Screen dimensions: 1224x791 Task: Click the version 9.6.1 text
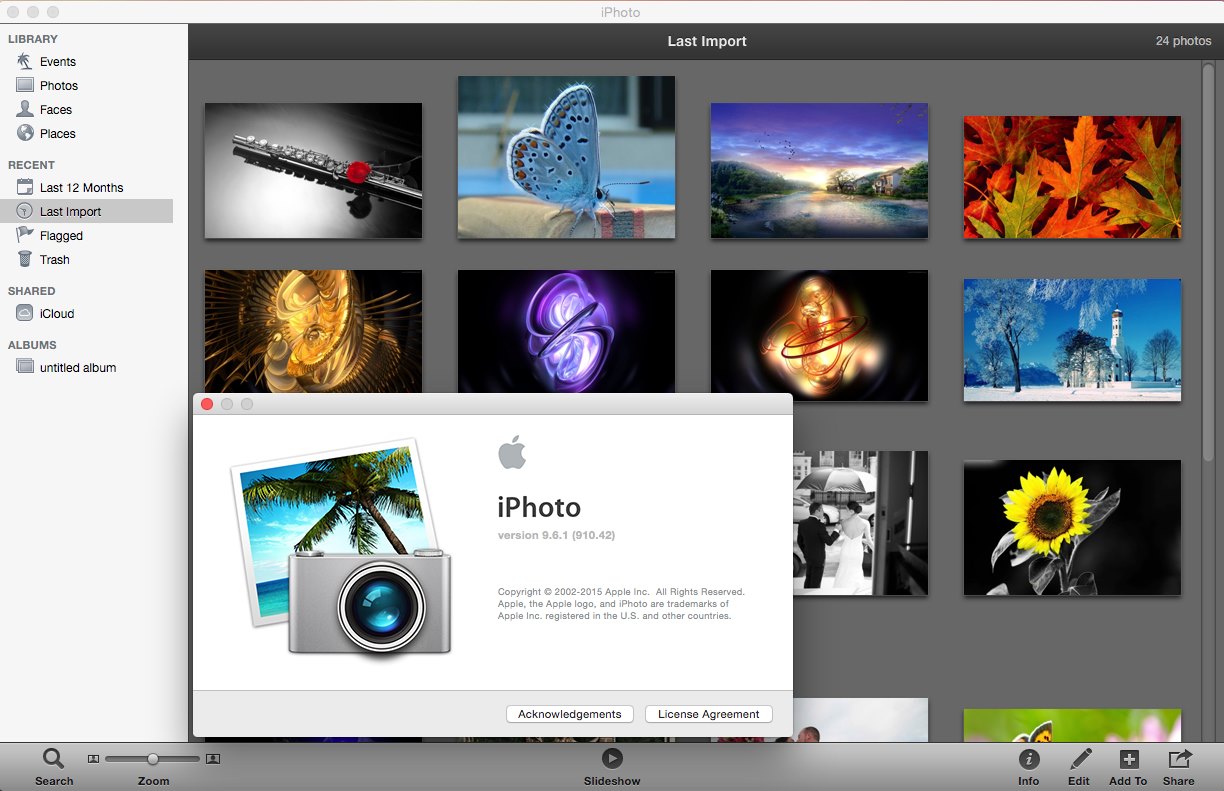(x=556, y=535)
